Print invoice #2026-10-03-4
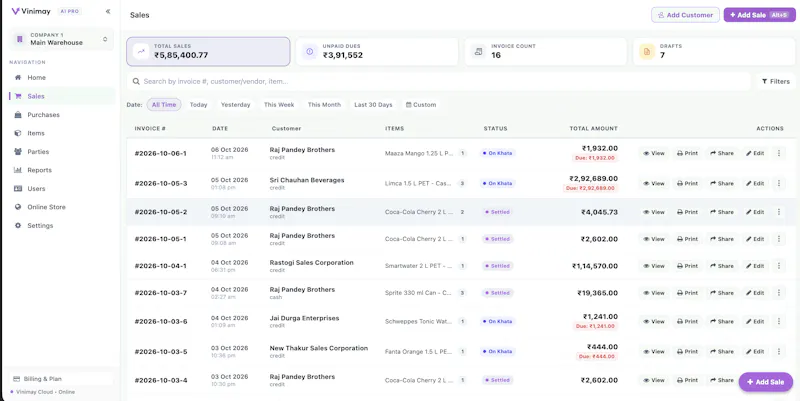This screenshot has height=401, width=800. tap(687, 380)
